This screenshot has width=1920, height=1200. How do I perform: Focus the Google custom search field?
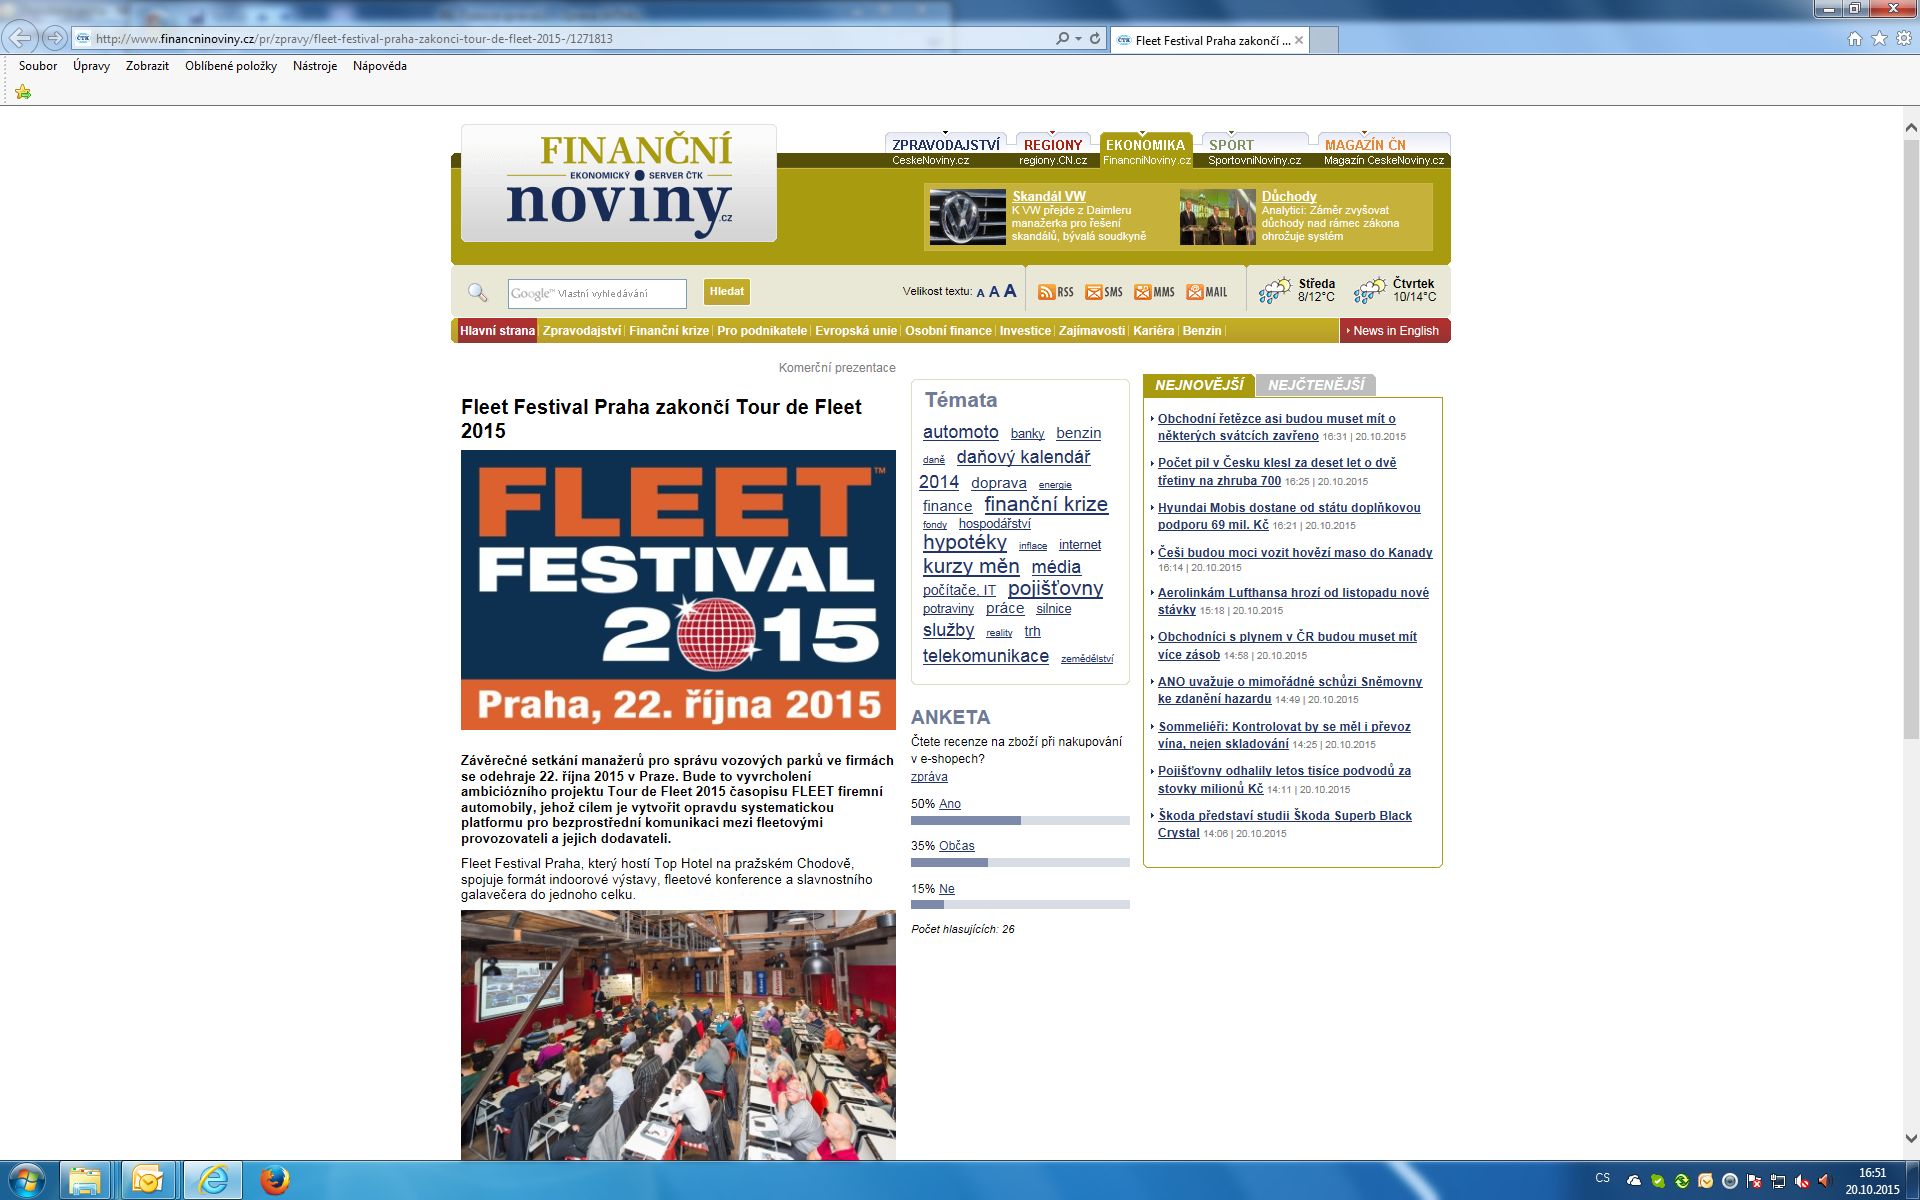(597, 293)
